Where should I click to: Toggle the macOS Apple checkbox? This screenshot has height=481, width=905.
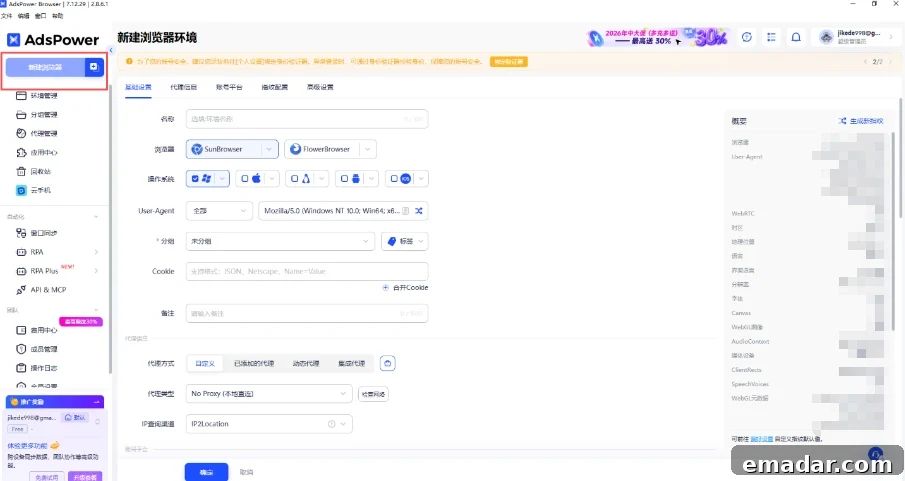coord(245,179)
